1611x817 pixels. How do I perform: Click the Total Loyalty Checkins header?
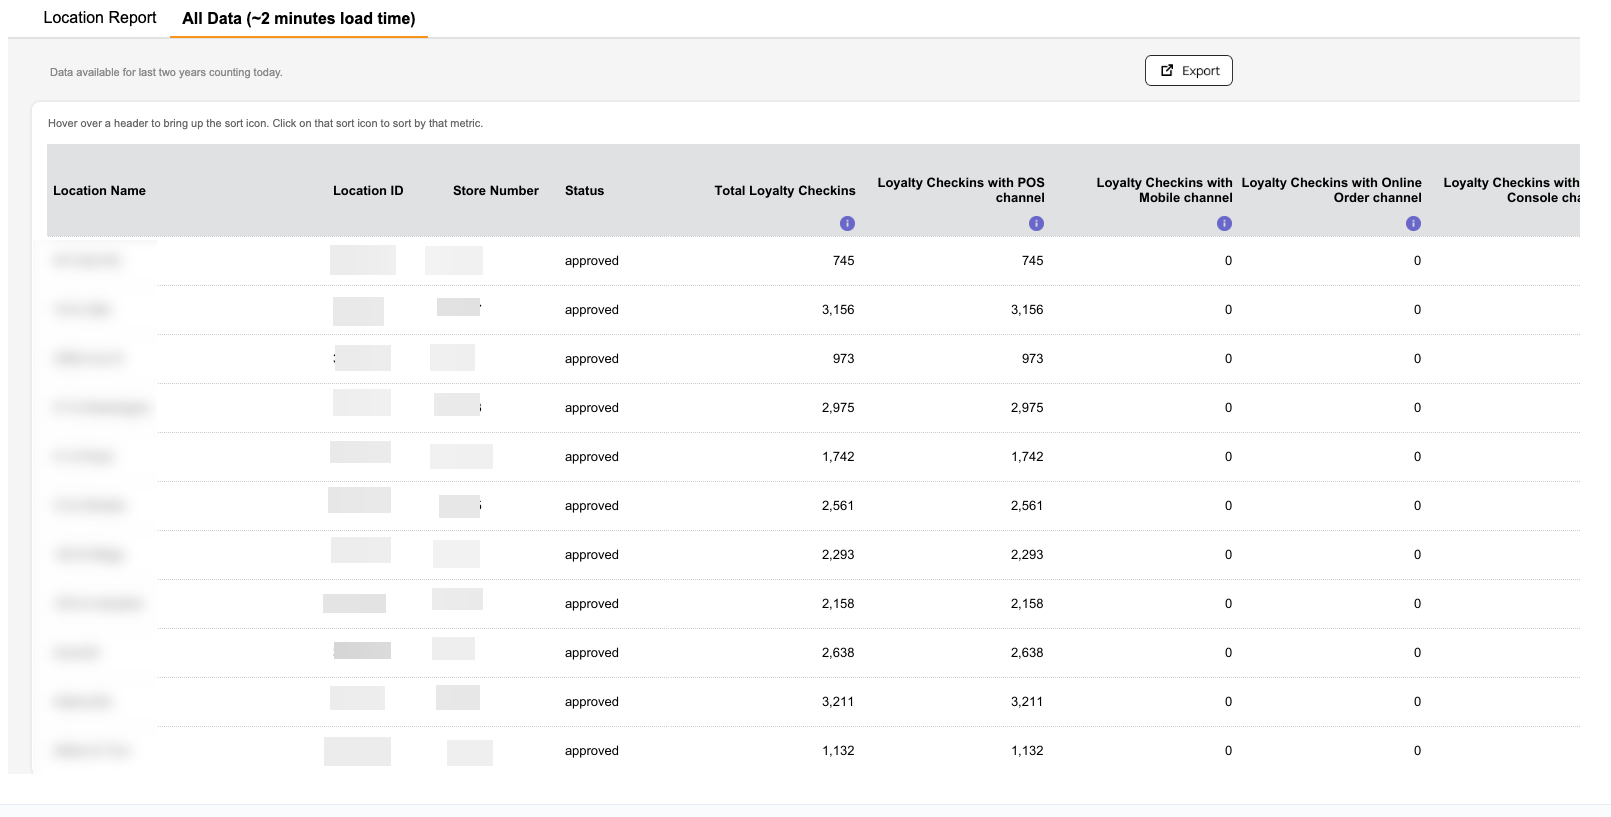[x=785, y=190]
